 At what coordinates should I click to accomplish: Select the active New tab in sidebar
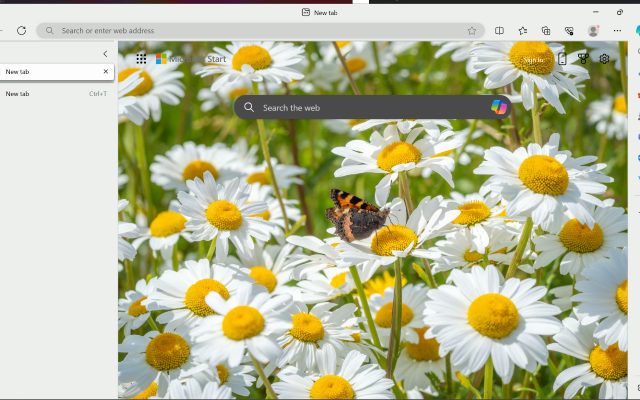(56, 72)
